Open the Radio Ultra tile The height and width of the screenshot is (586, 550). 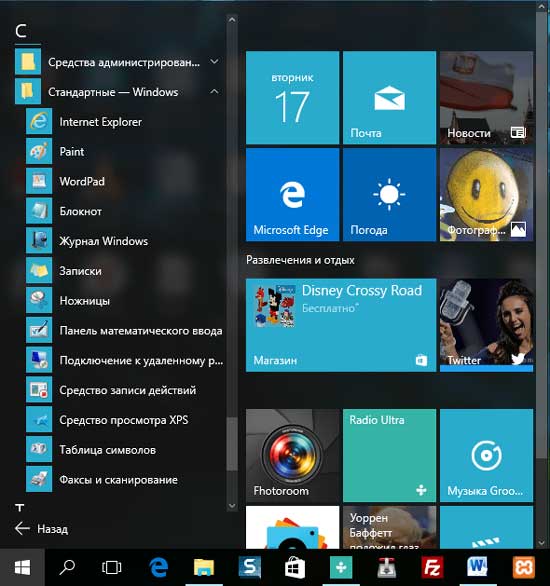389,455
